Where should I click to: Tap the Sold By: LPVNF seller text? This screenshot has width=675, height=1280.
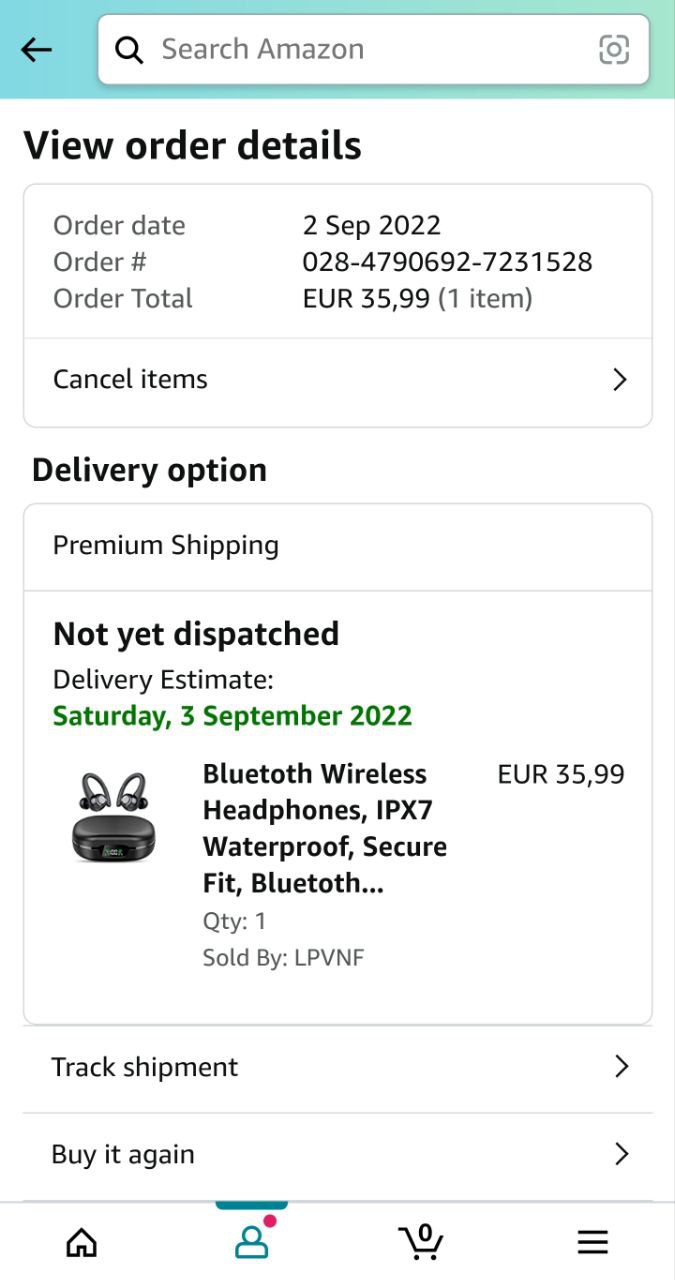click(283, 958)
